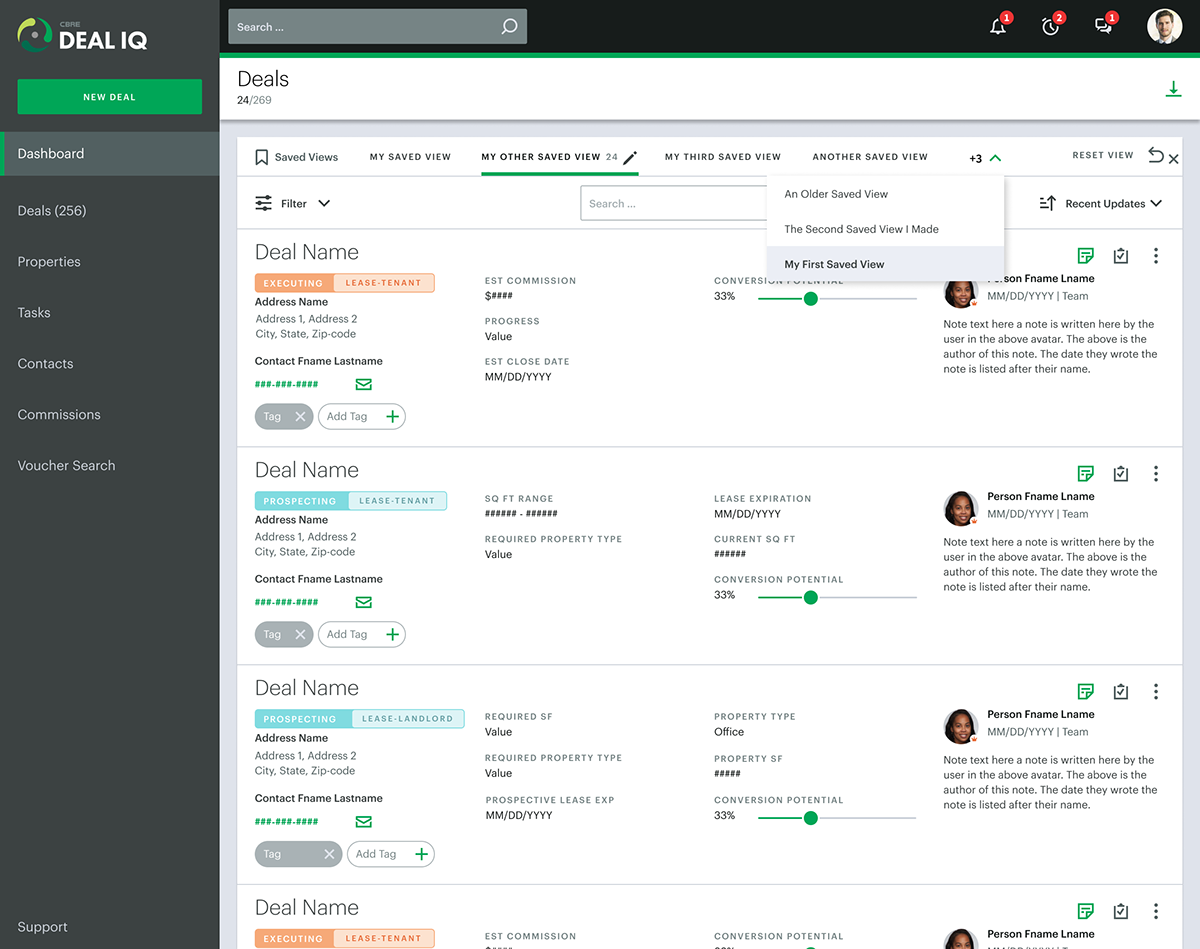Open Commissions in the sidebar
Viewport: 1200px width, 949px height.
(x=59, y=415)
